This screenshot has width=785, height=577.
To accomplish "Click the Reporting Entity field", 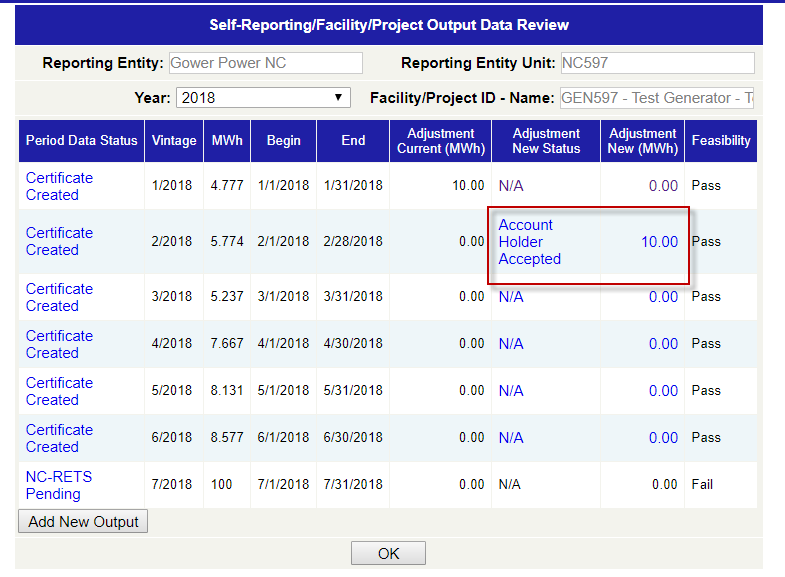I will pyautogui.click(x=265, y=63).
